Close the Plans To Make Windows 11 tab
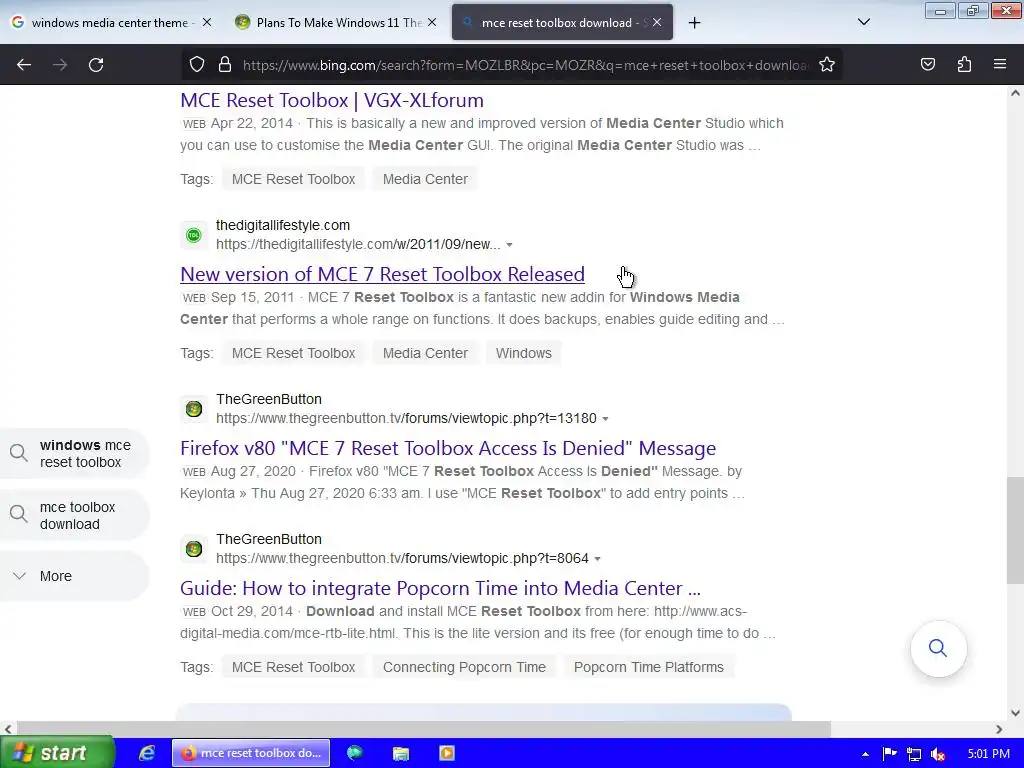Image resolution: width=1024 pixels, height=768 pixels. click(432, 22)
